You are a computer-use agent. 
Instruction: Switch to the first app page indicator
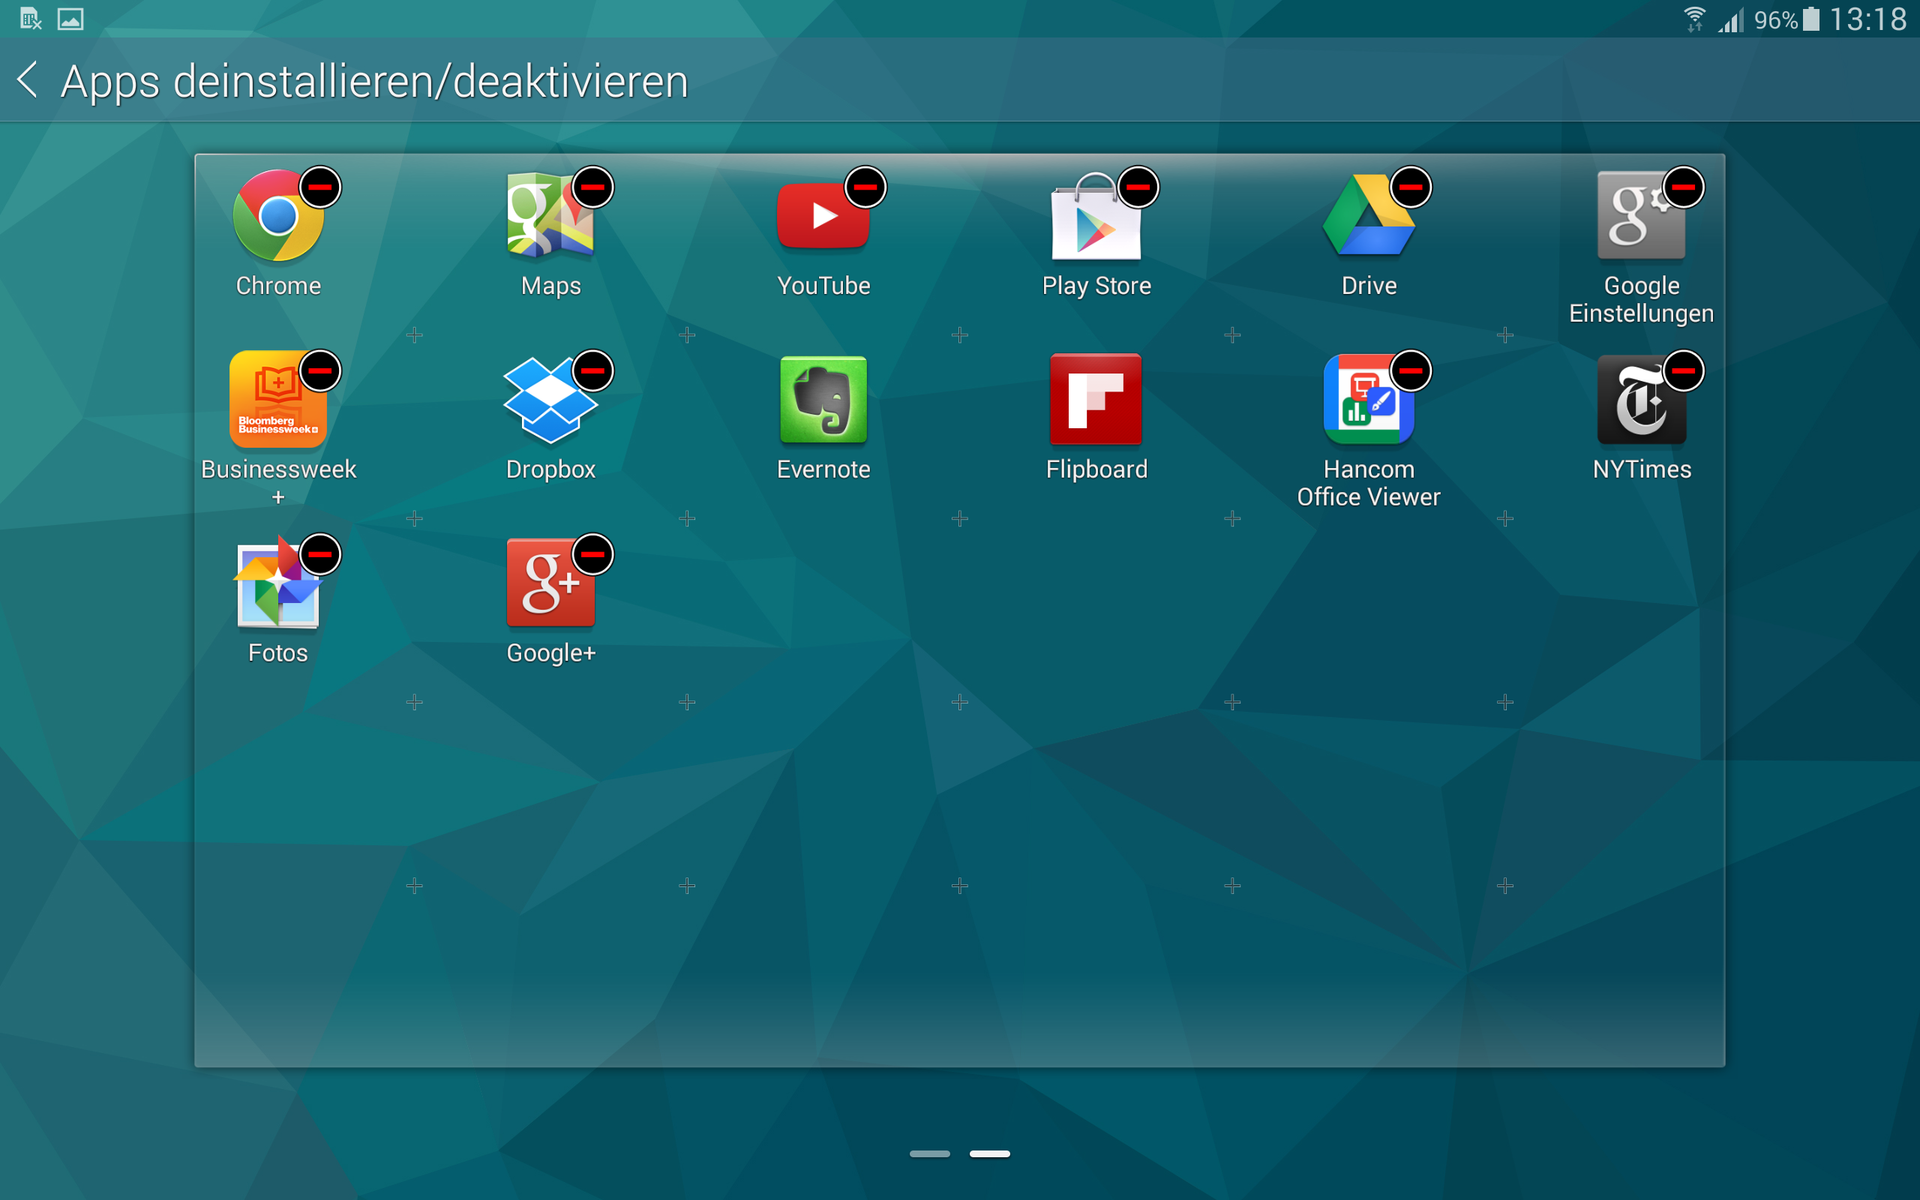[x=930, y=1154]
